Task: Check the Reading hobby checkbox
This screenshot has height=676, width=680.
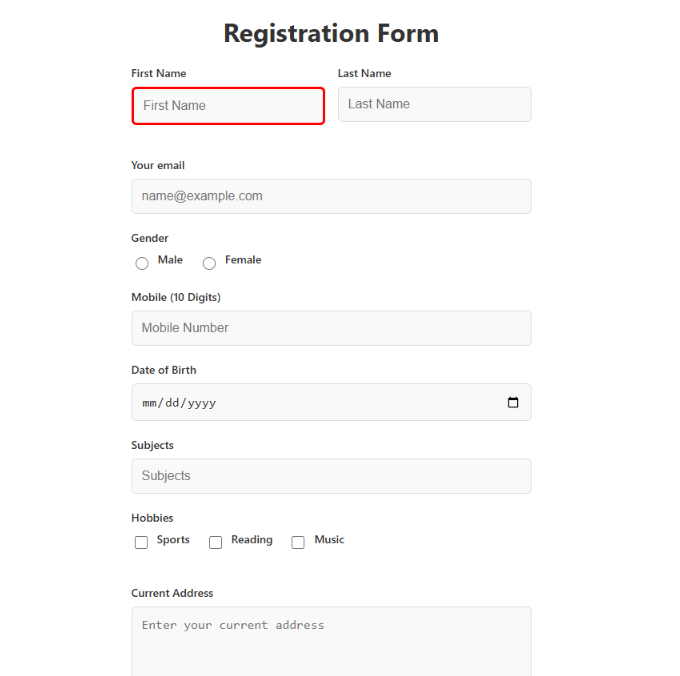Action: coord(215,543)
